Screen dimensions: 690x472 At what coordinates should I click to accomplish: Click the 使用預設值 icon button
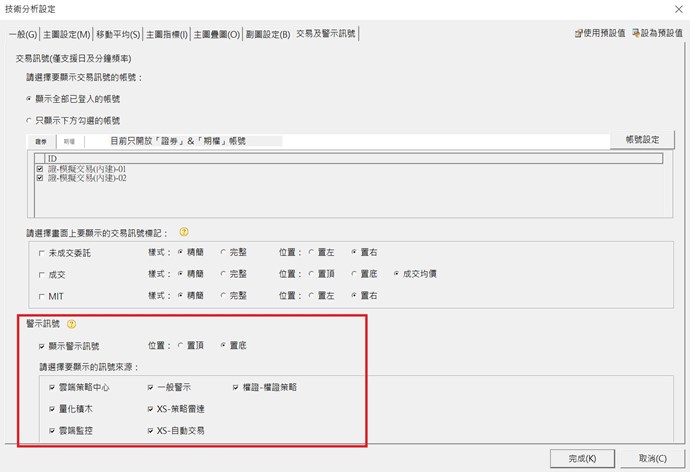pyautogui.click(x=600, y=33)
